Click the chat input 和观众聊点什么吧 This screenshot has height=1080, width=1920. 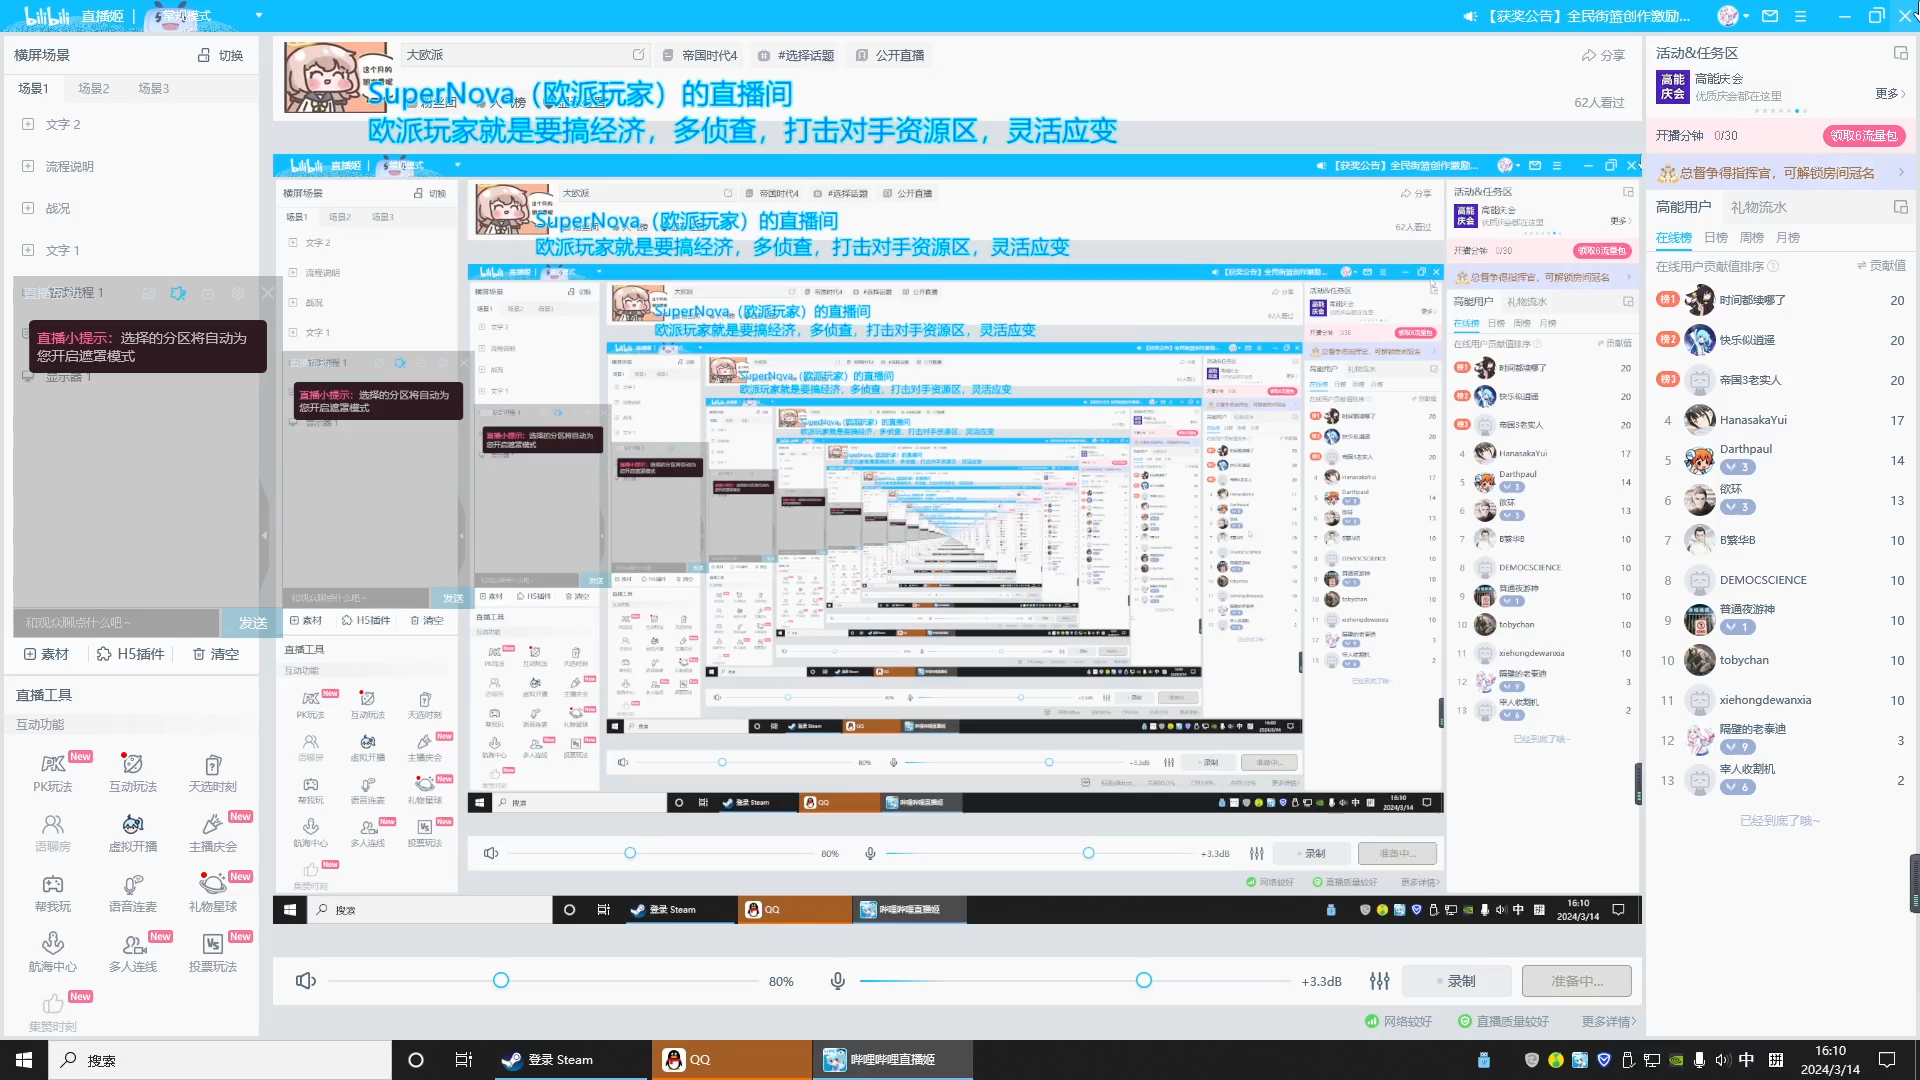pos(118,622)
